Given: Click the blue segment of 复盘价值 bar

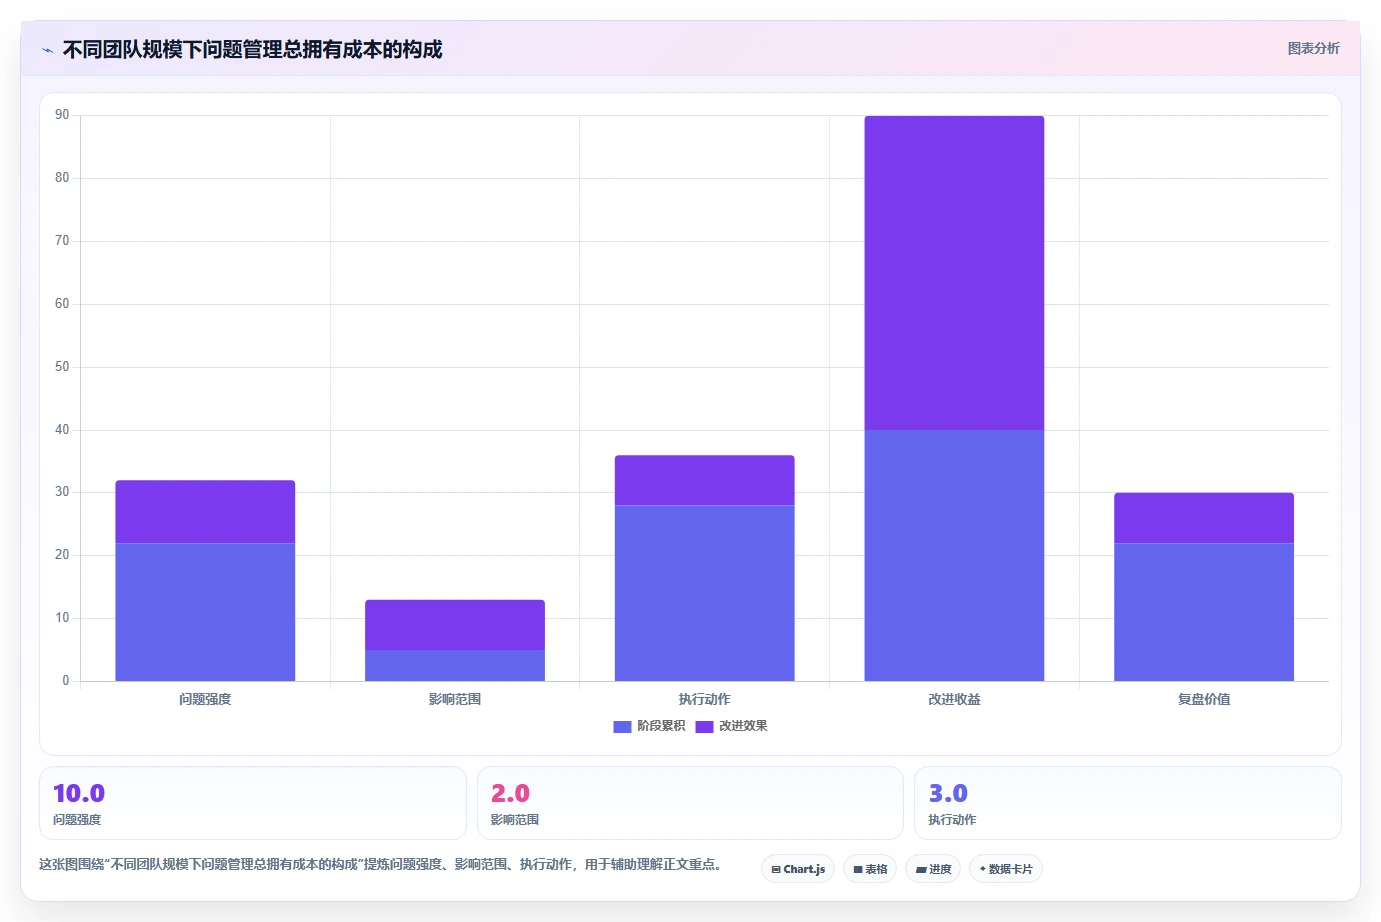Looking at the screenshot, I should pyautogui.click(x=1204, y=612).
